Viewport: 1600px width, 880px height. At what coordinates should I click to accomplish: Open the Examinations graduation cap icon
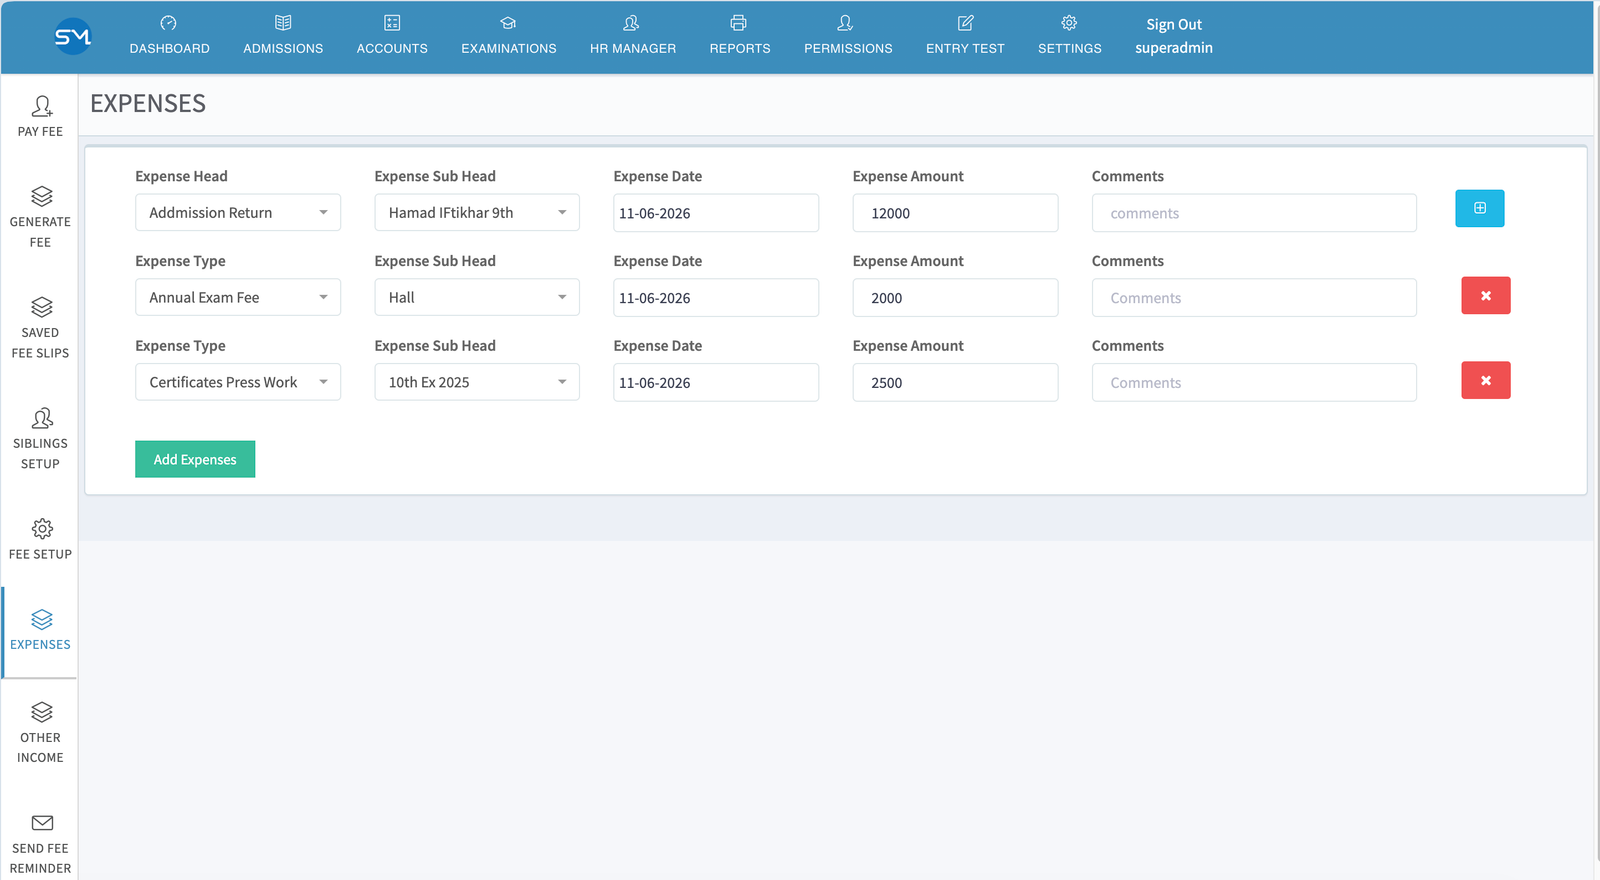[x=508, y=23]
